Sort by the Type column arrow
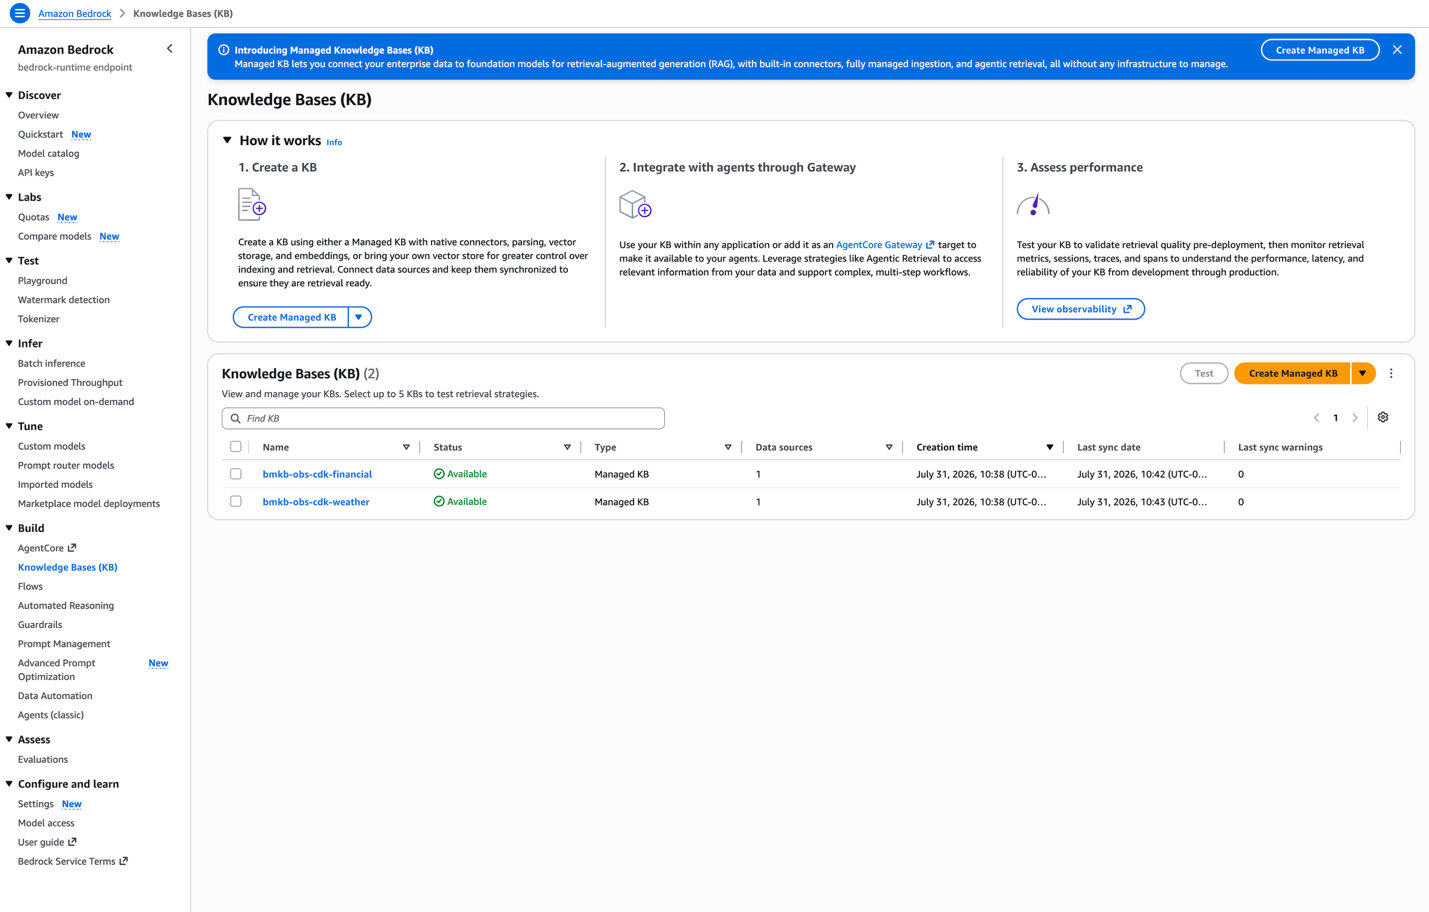The image size is (1429, 912). tap(728, 448)
